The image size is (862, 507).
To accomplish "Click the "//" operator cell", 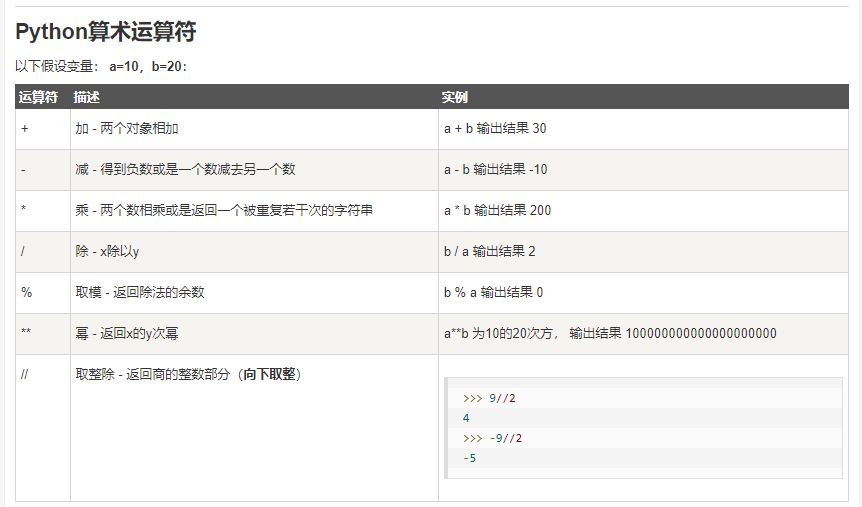I will pos(43,428).
